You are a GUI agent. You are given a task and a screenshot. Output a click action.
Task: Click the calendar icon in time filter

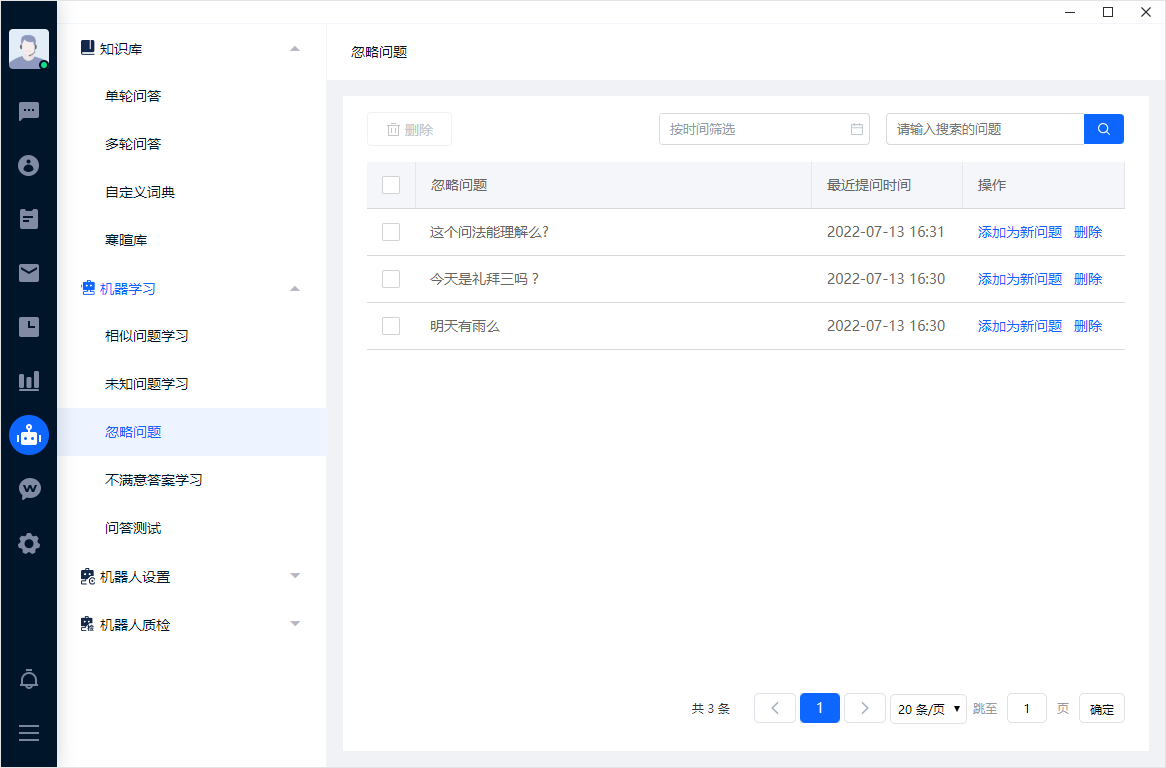pos(857,129)
